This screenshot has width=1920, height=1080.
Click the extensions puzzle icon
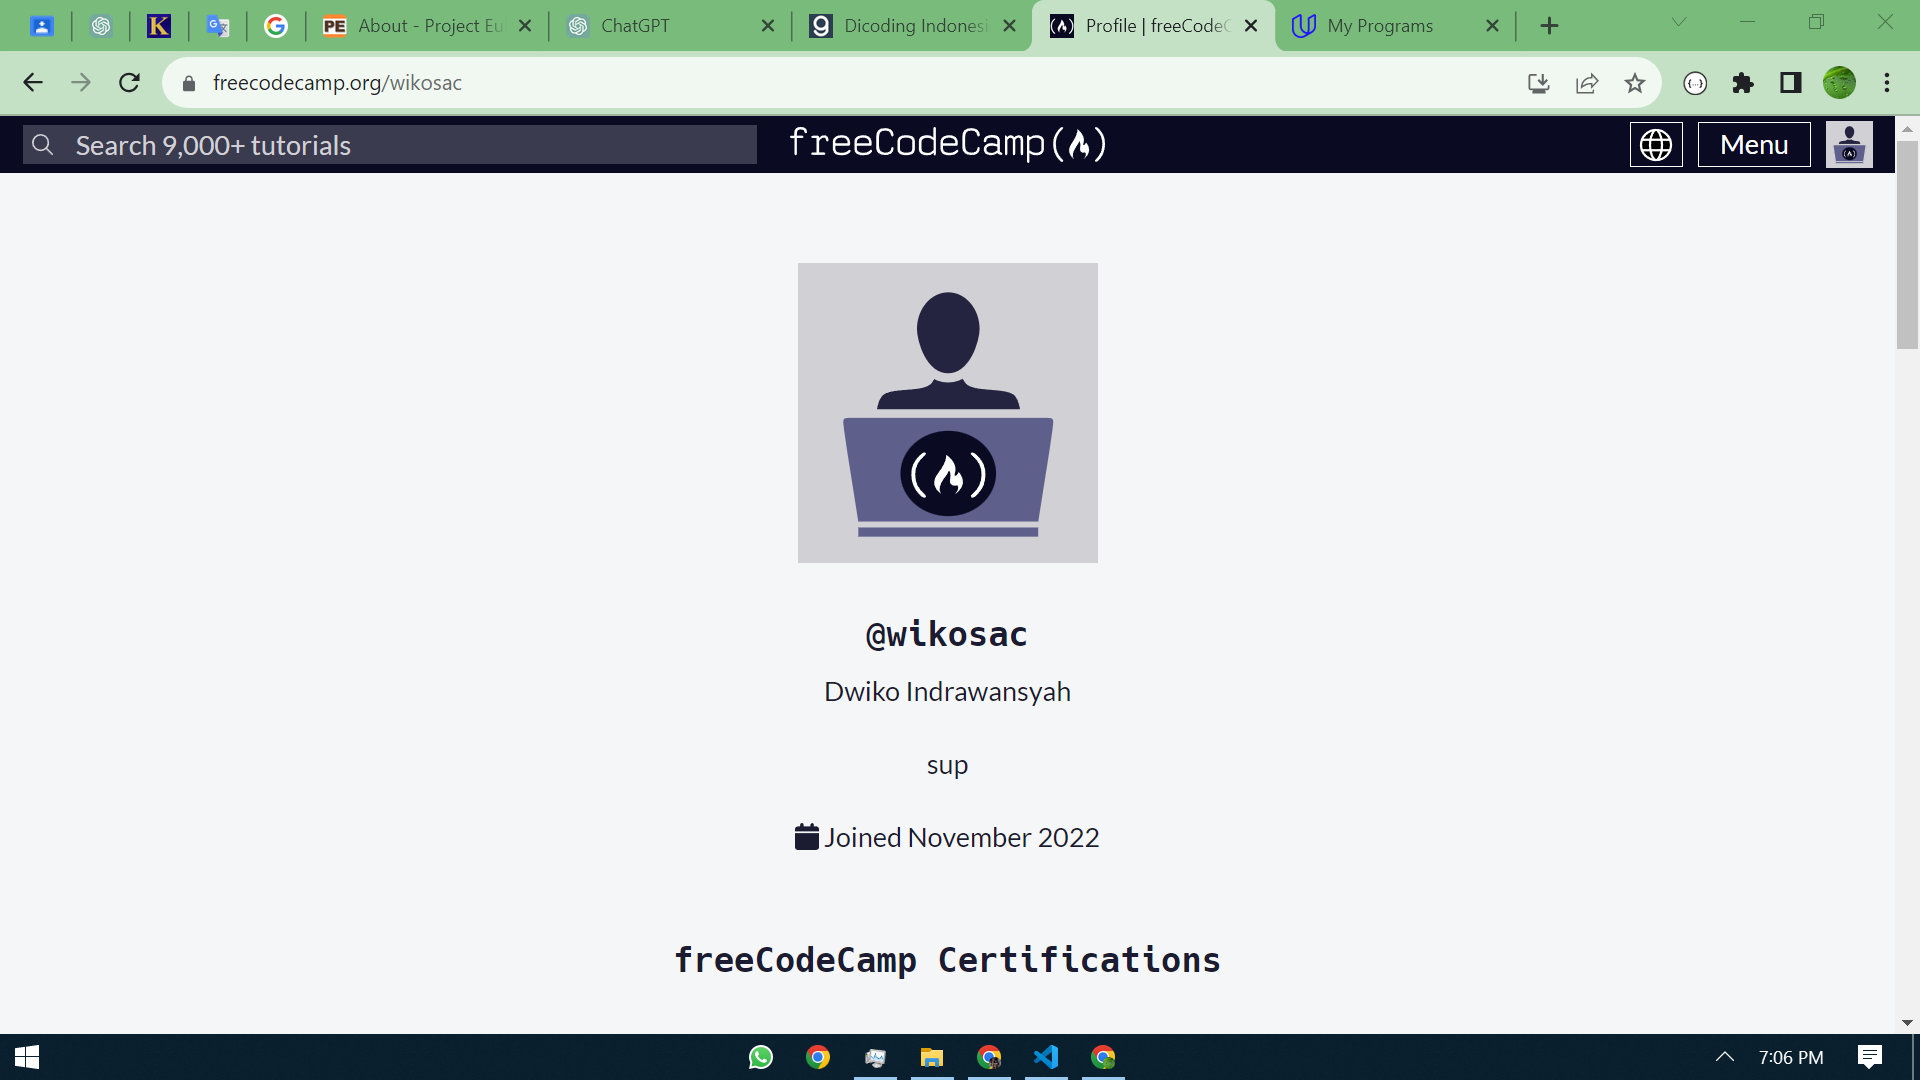pos(1744,83)
